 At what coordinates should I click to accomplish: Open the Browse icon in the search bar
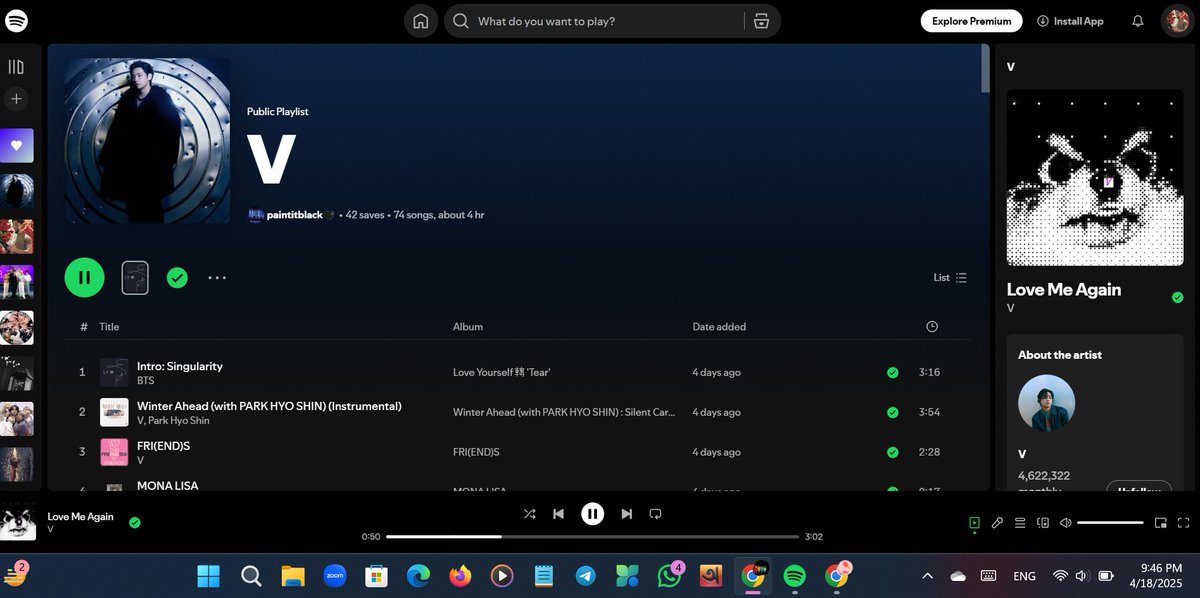pyautogui.click(x=761, y=21)
